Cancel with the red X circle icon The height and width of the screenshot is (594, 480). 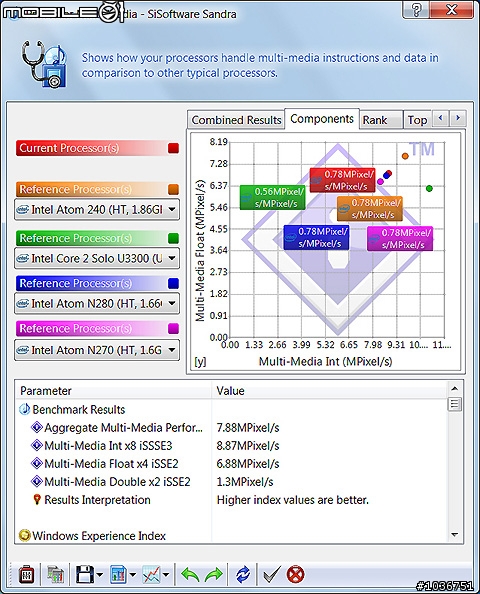[296, 575]
